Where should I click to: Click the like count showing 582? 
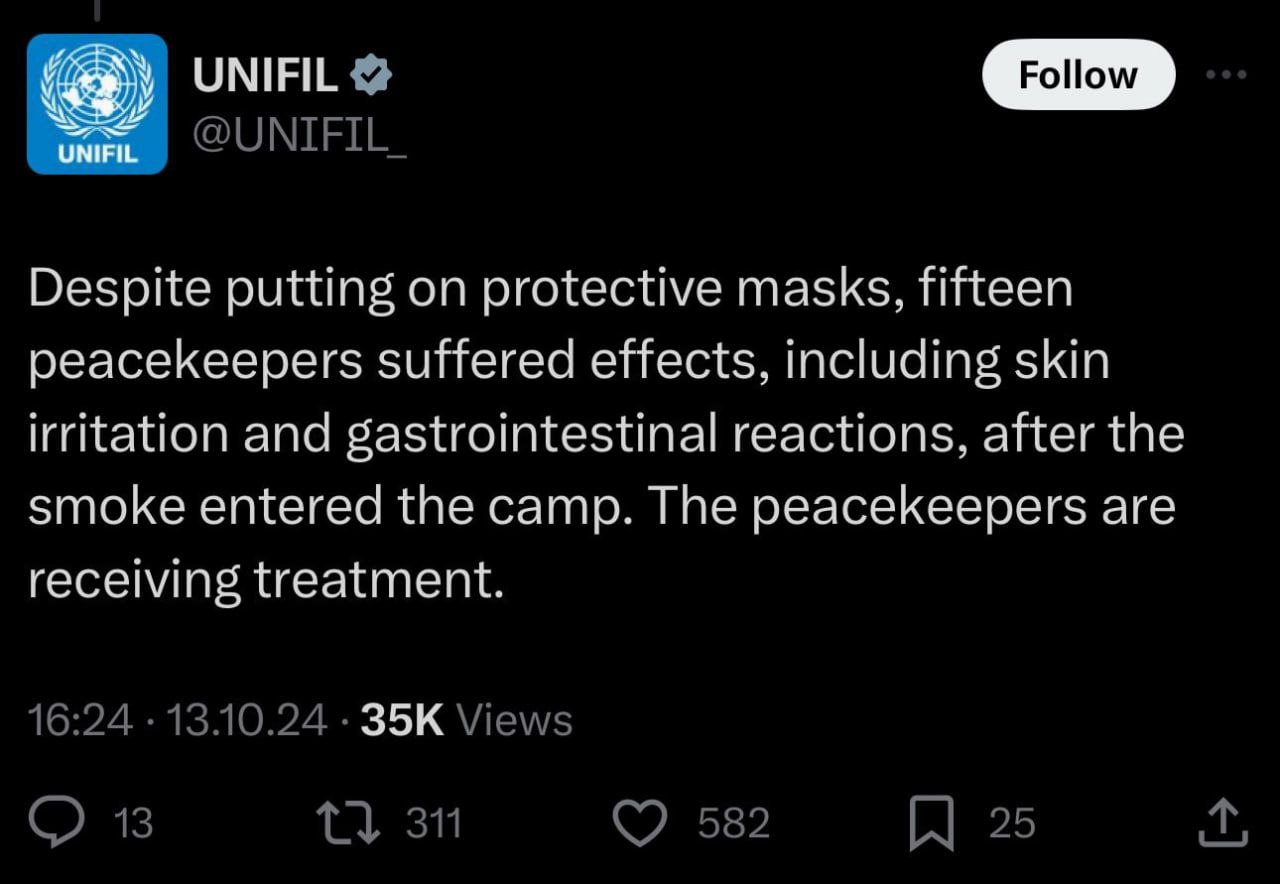(733, 824)
